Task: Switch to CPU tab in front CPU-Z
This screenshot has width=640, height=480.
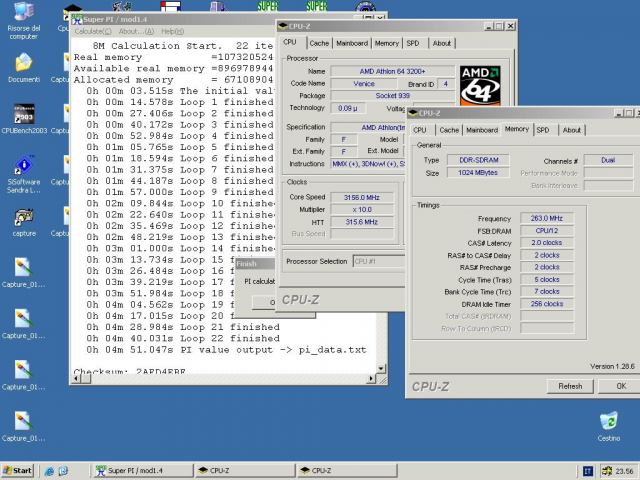Action: (x=420, y=130)
